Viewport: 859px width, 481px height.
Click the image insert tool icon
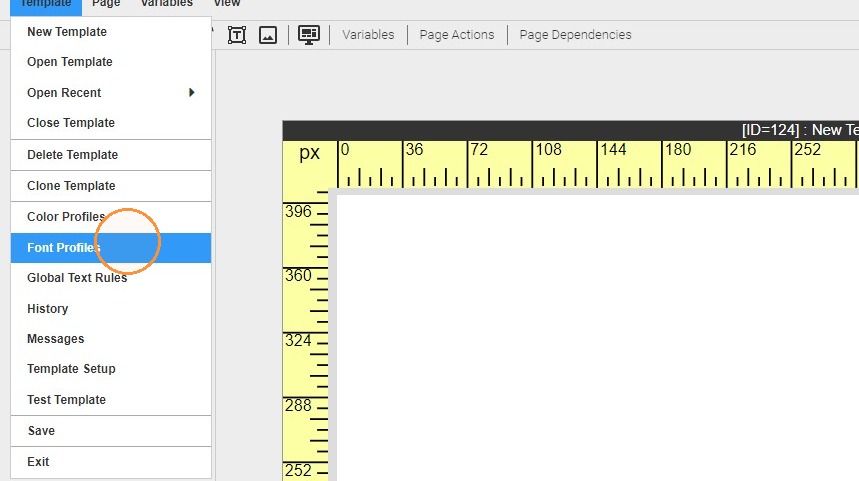[x=268, y=35]
